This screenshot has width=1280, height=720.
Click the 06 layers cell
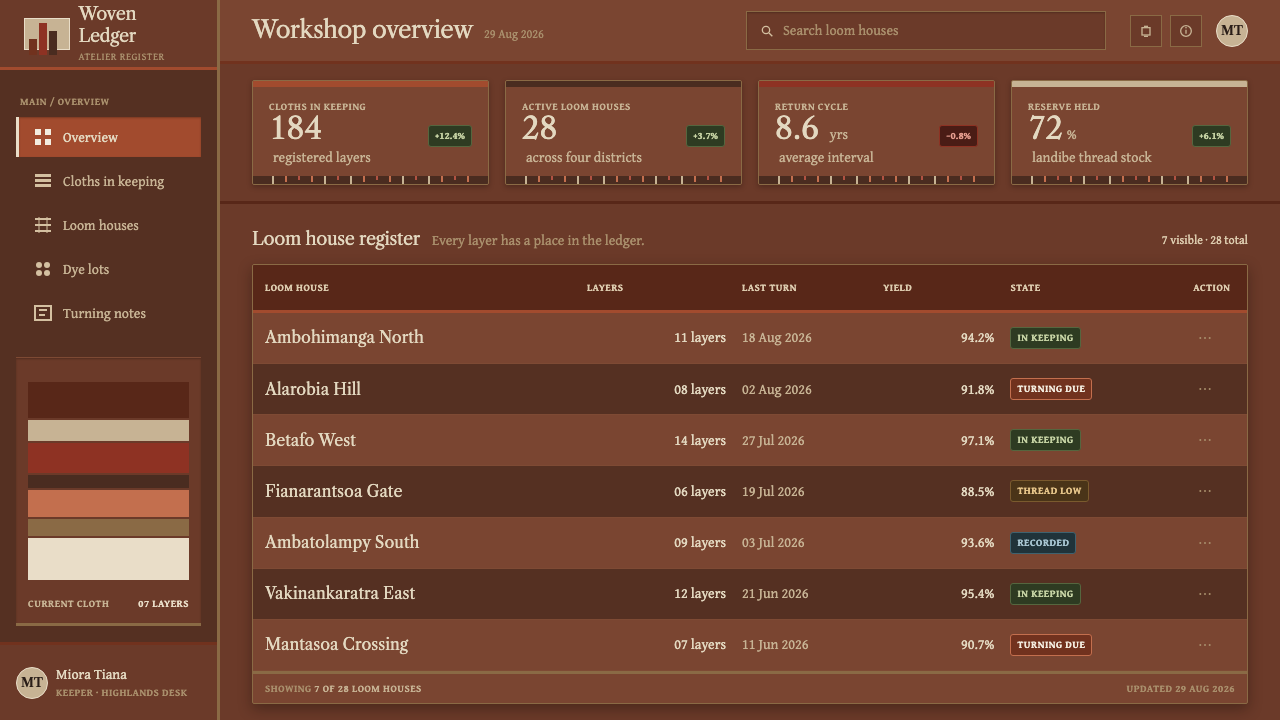tap(700, 492)
